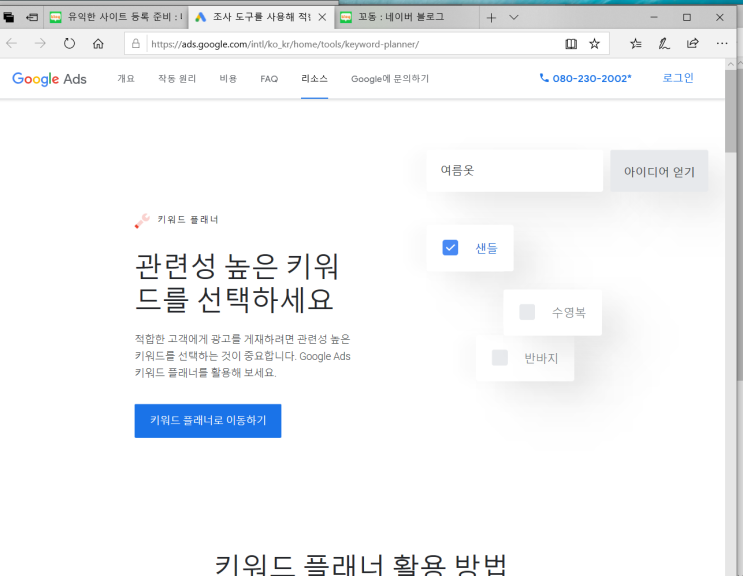Screen dimensions: 743x576
Task: Select the 조사 도구를 사용해 tab
Action: point(262,17)
